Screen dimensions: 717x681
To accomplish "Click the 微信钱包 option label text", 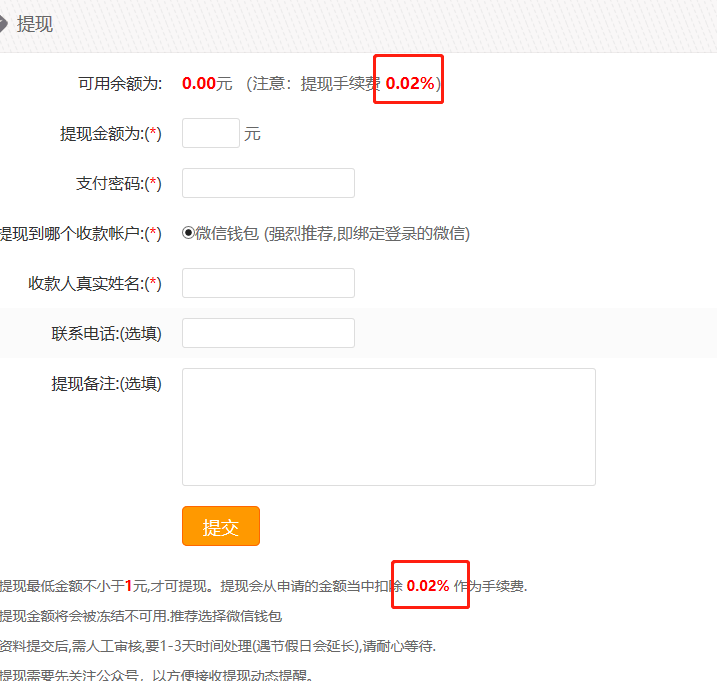I will (227, 233).
